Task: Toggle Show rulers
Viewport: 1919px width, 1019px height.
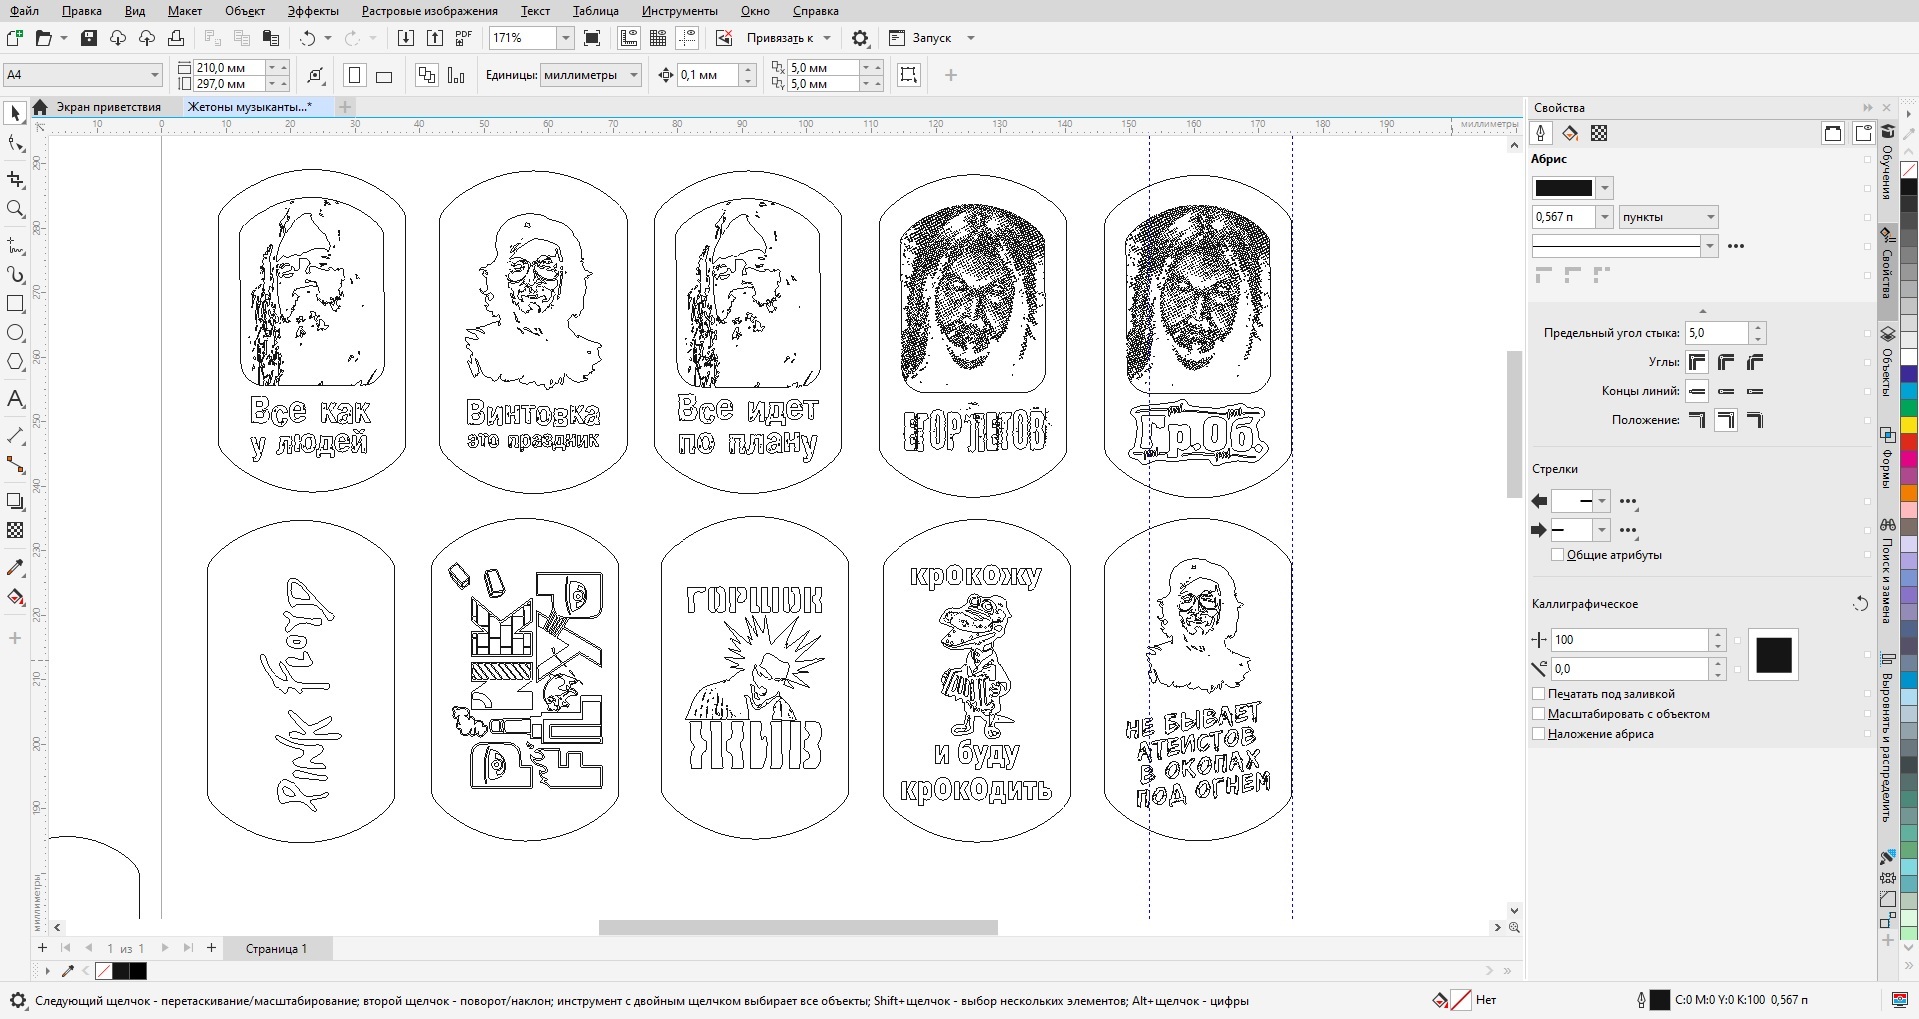Action: coord(629,38)
